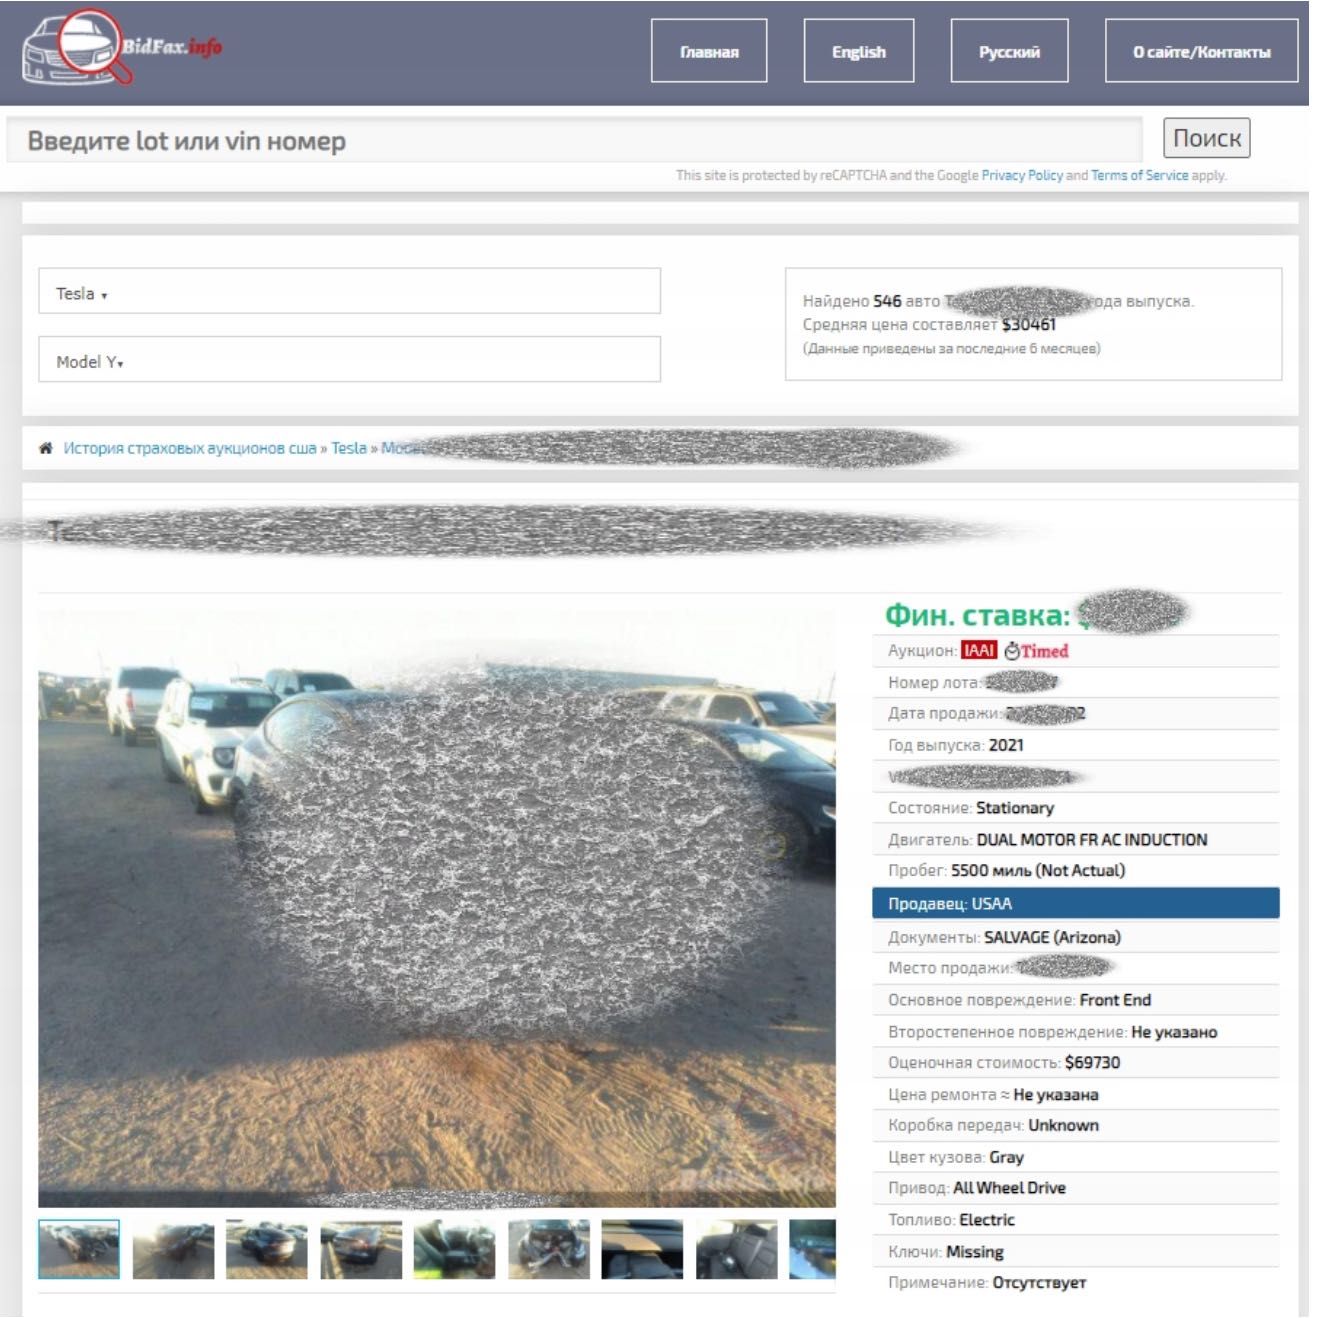Click Коробка передач: Unknown row
1318x1318 pixels.
point(1076,1125)
